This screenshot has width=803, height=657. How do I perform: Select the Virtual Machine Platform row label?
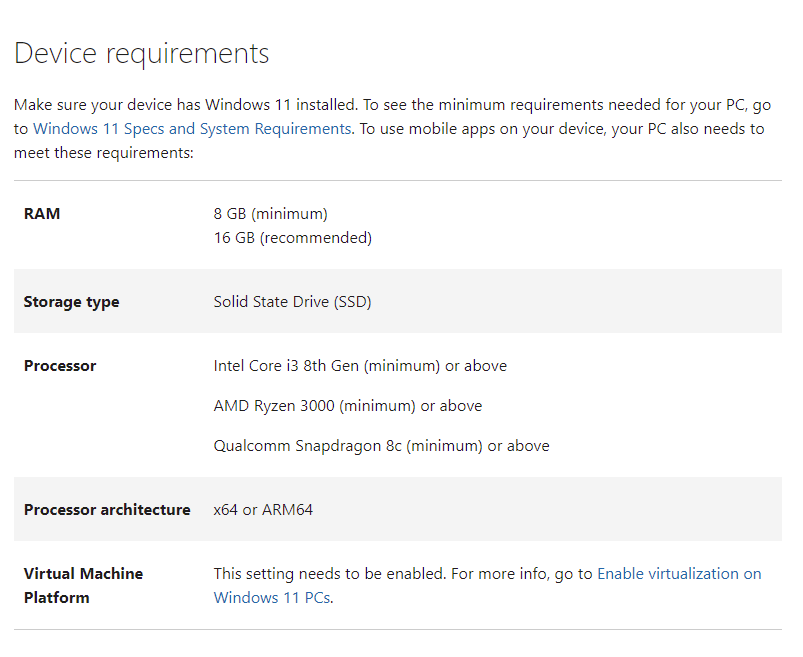tap(83, 586)
